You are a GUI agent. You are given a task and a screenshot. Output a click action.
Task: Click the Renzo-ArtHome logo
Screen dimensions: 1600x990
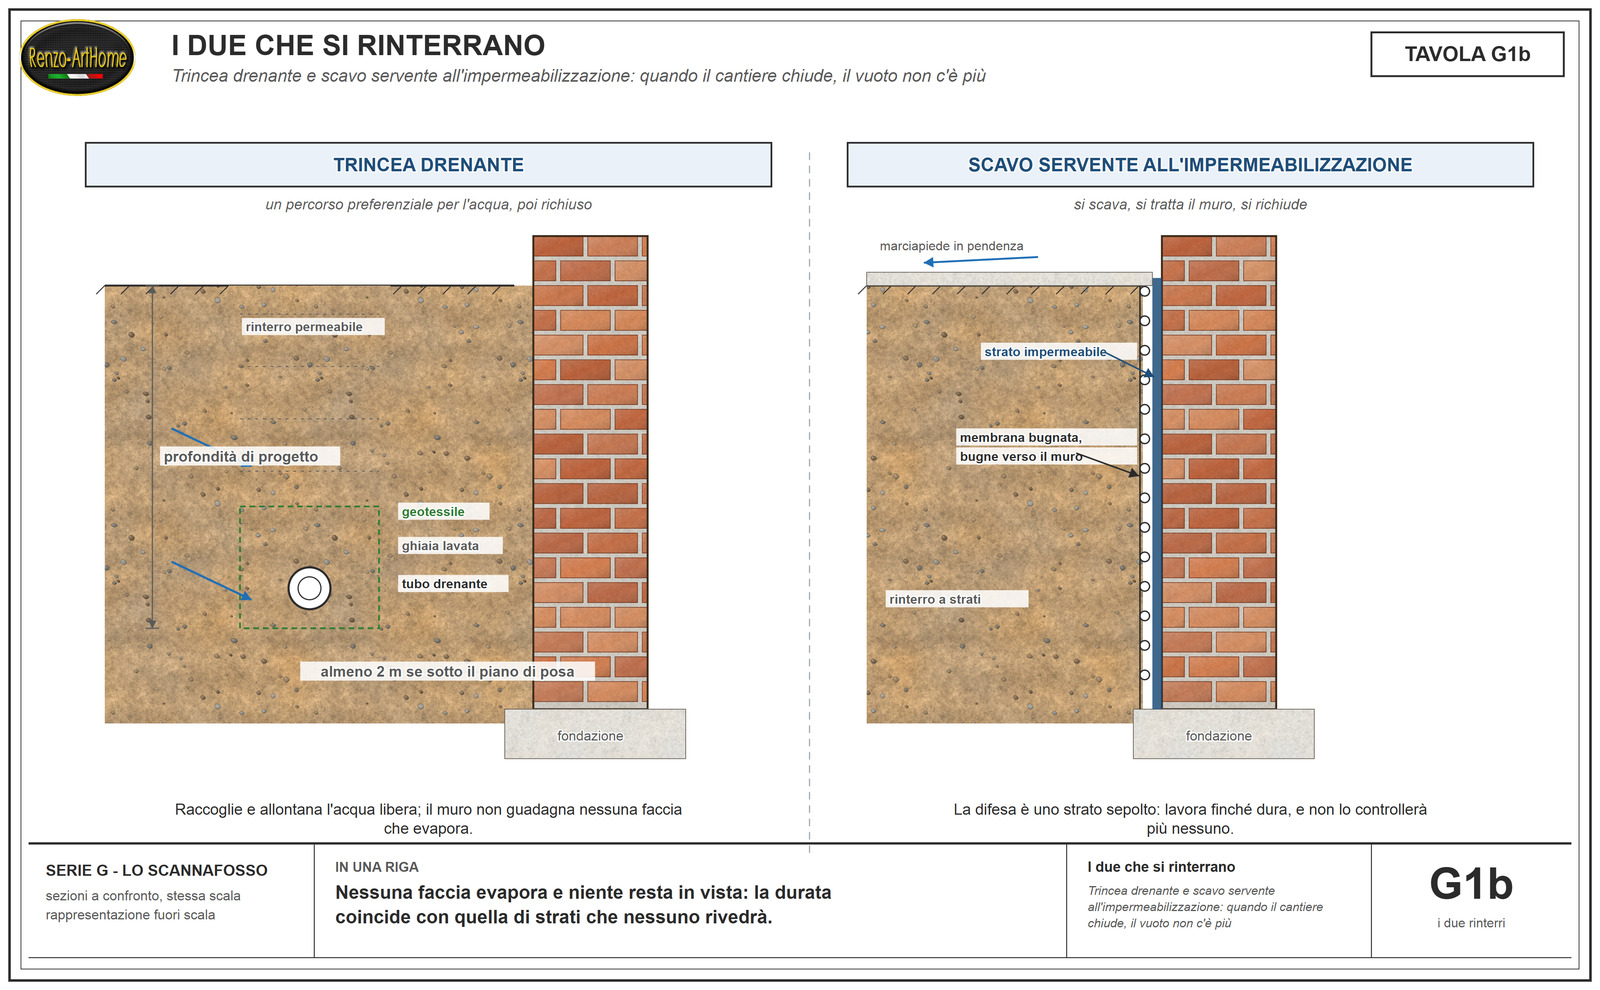78,58
